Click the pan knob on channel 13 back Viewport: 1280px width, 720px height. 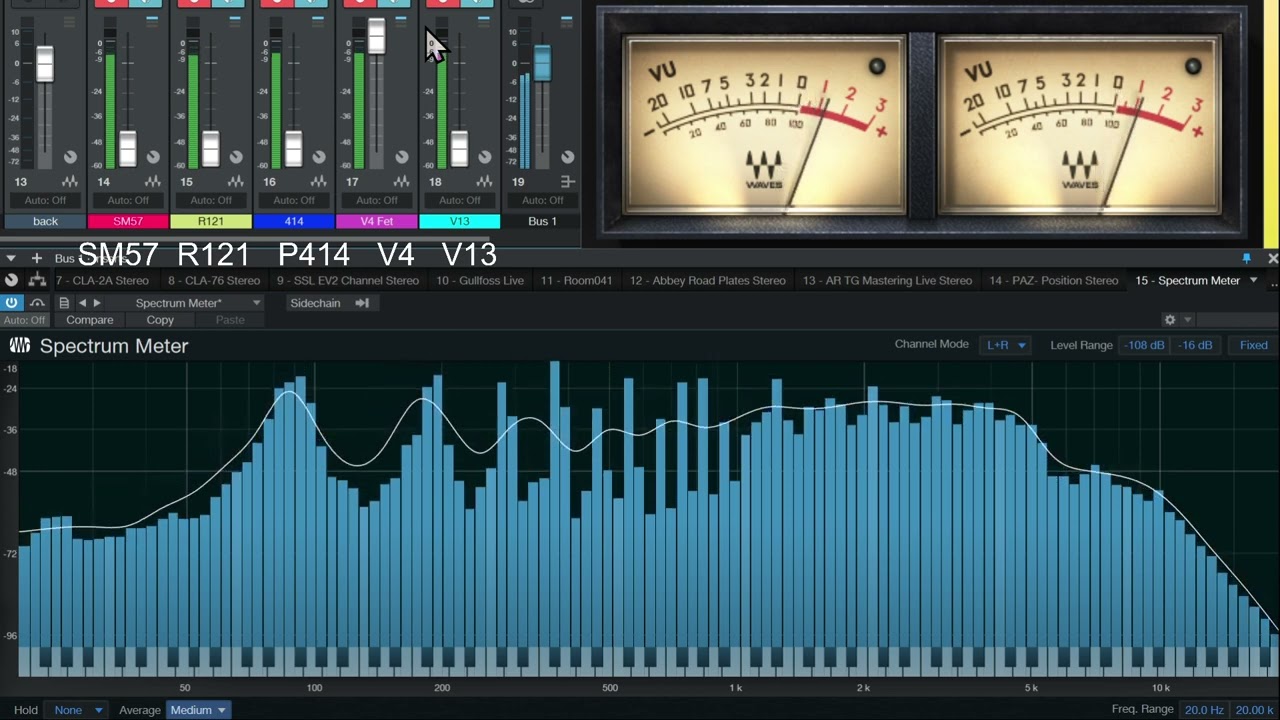pyautogui.click(x=70, y=157)
